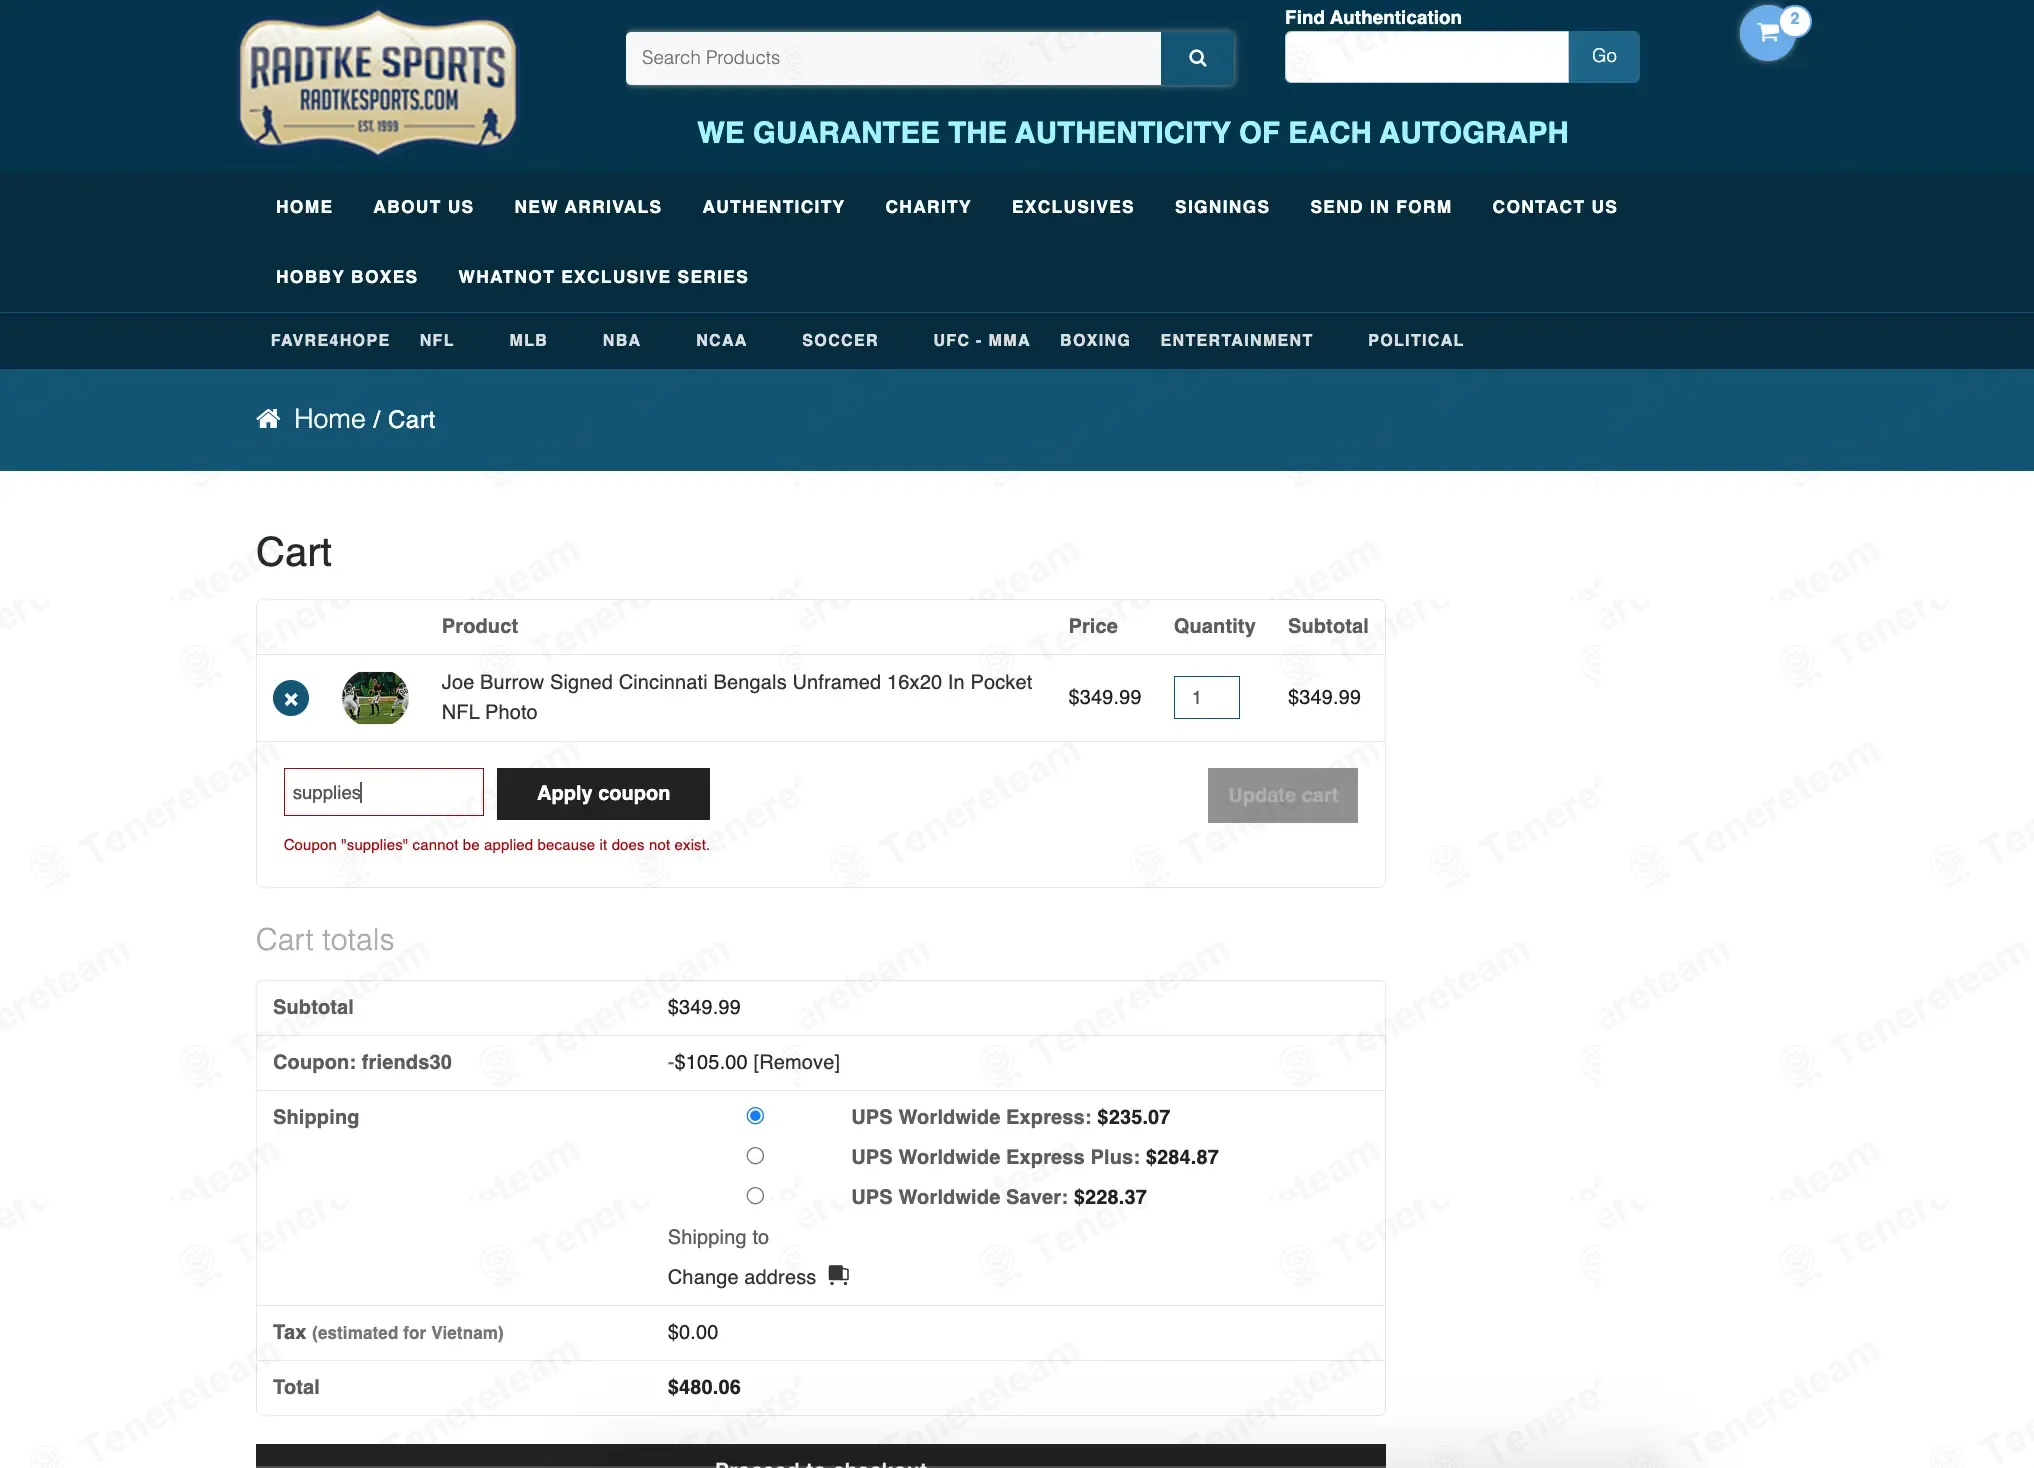The image size is (2034, 1468).
Task: Open the AUTHENTICITY menu item
Action: pos(773,207)
